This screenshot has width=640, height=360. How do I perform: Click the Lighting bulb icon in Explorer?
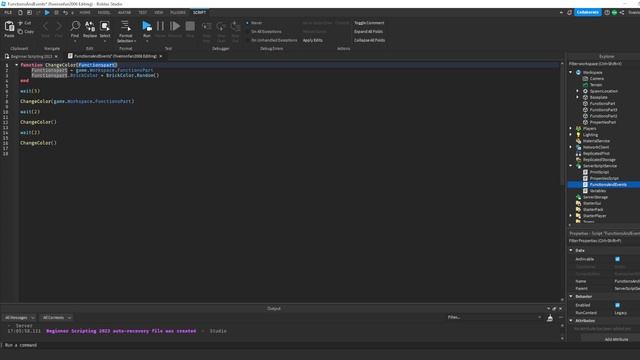[x=578, y=135]
